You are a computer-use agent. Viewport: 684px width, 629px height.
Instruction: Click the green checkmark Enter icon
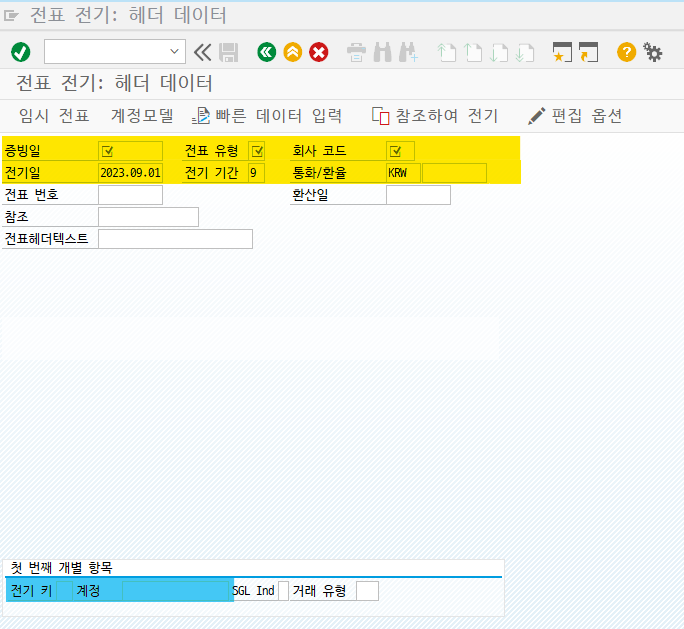point(21,52)
